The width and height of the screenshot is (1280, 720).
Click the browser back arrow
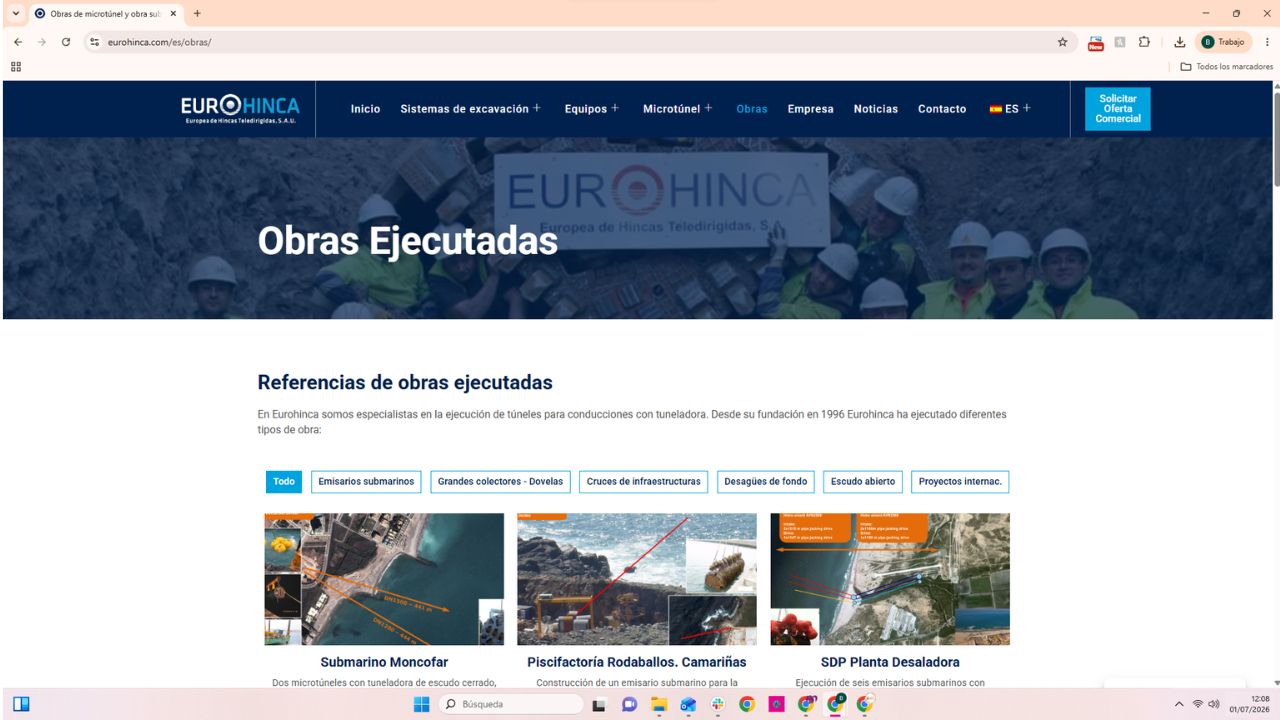pyautogui.click(x=17, y=42)
